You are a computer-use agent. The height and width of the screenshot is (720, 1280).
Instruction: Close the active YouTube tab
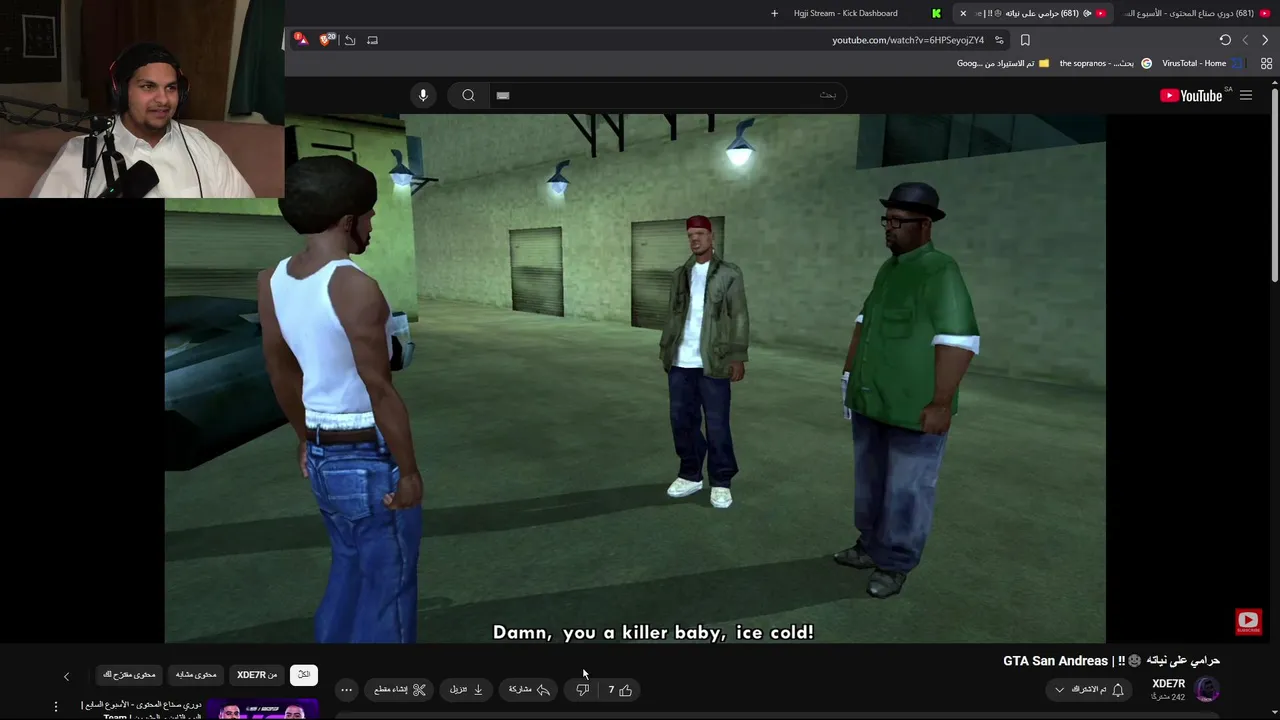963,13
